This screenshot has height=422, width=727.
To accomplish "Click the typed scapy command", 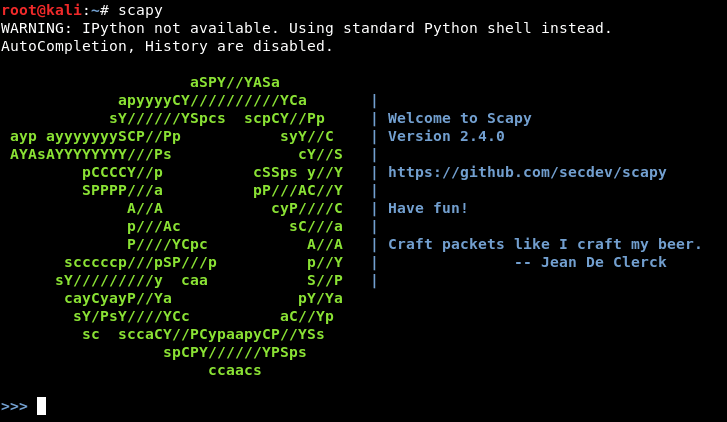I will pos(140,10).
